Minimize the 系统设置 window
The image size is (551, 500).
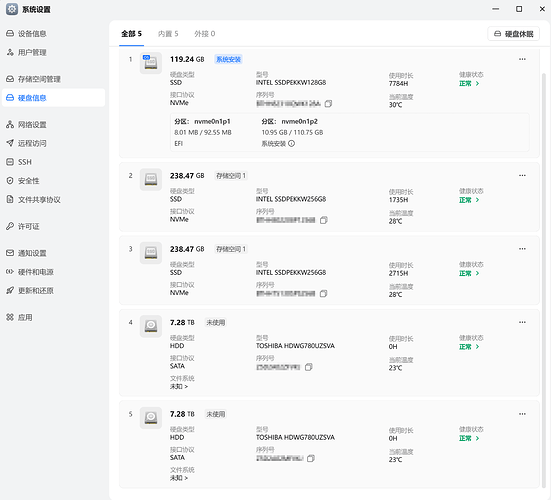click(x=495, y=9)
